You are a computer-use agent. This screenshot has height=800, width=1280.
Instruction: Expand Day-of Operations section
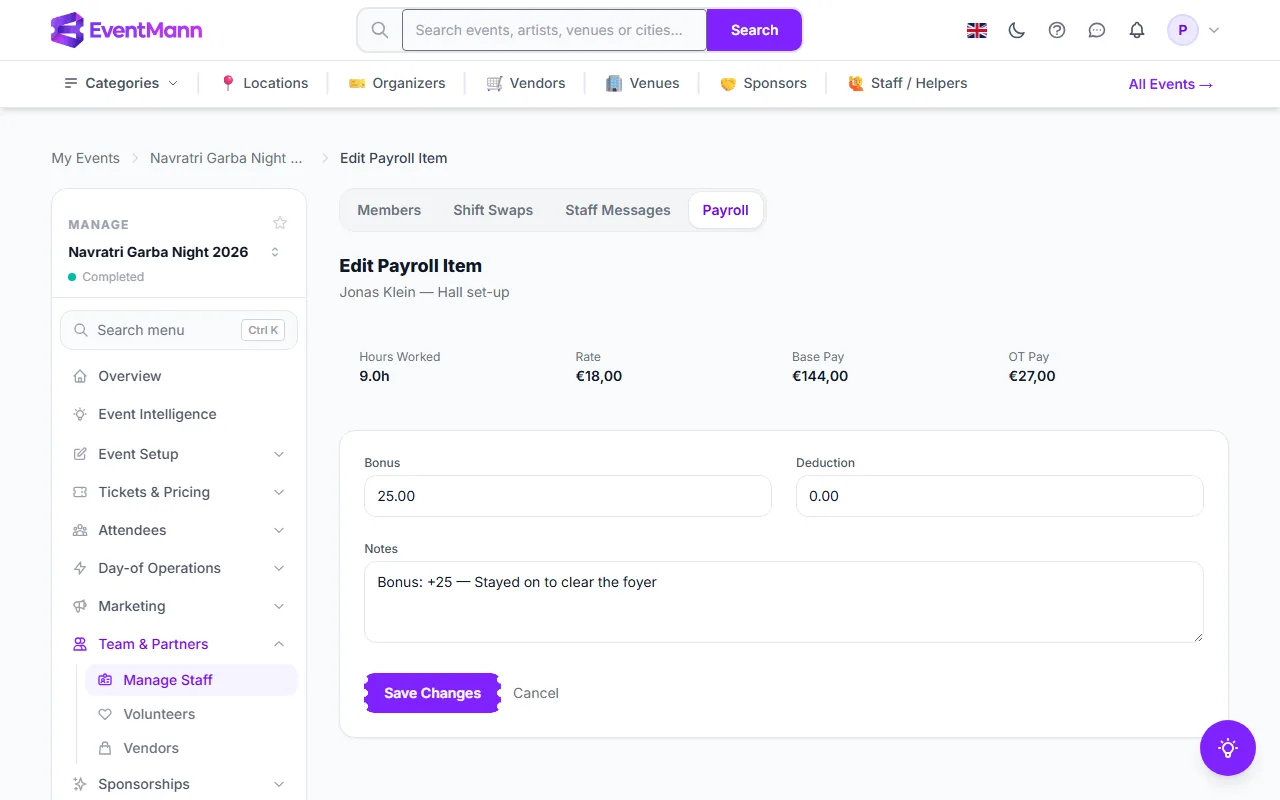pyautogui.click(x=179, y=568)
